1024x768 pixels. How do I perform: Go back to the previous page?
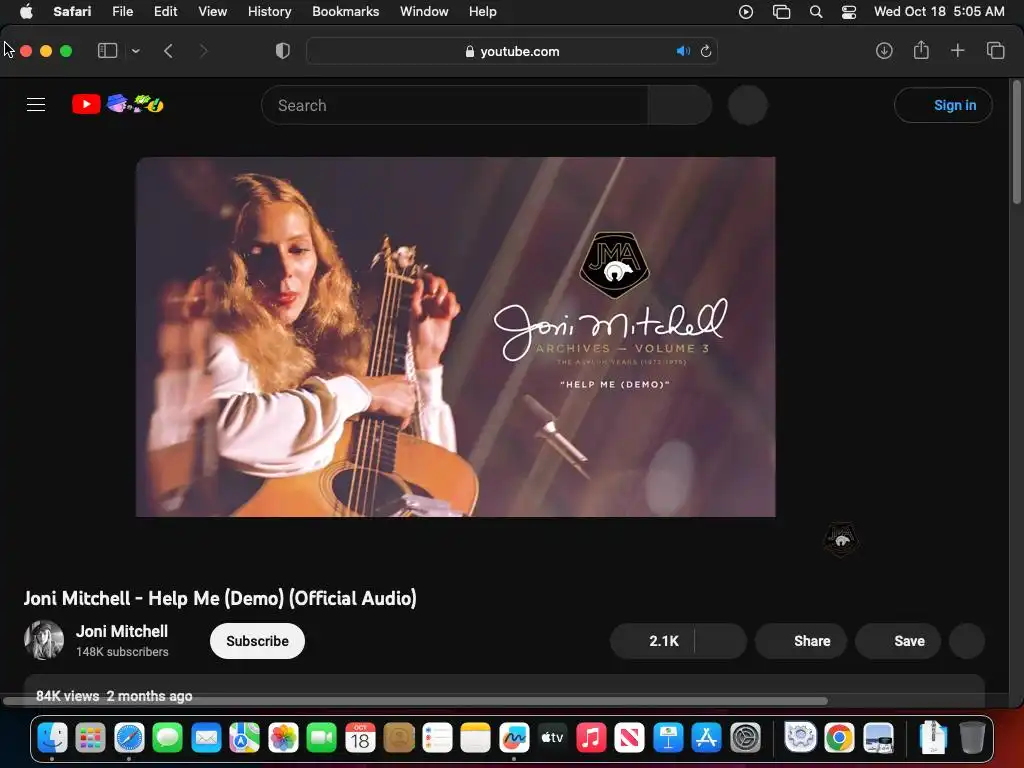click(168, 51)
